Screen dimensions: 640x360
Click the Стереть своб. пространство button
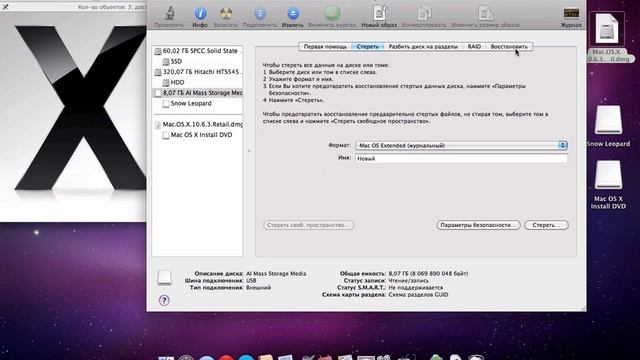309,225
